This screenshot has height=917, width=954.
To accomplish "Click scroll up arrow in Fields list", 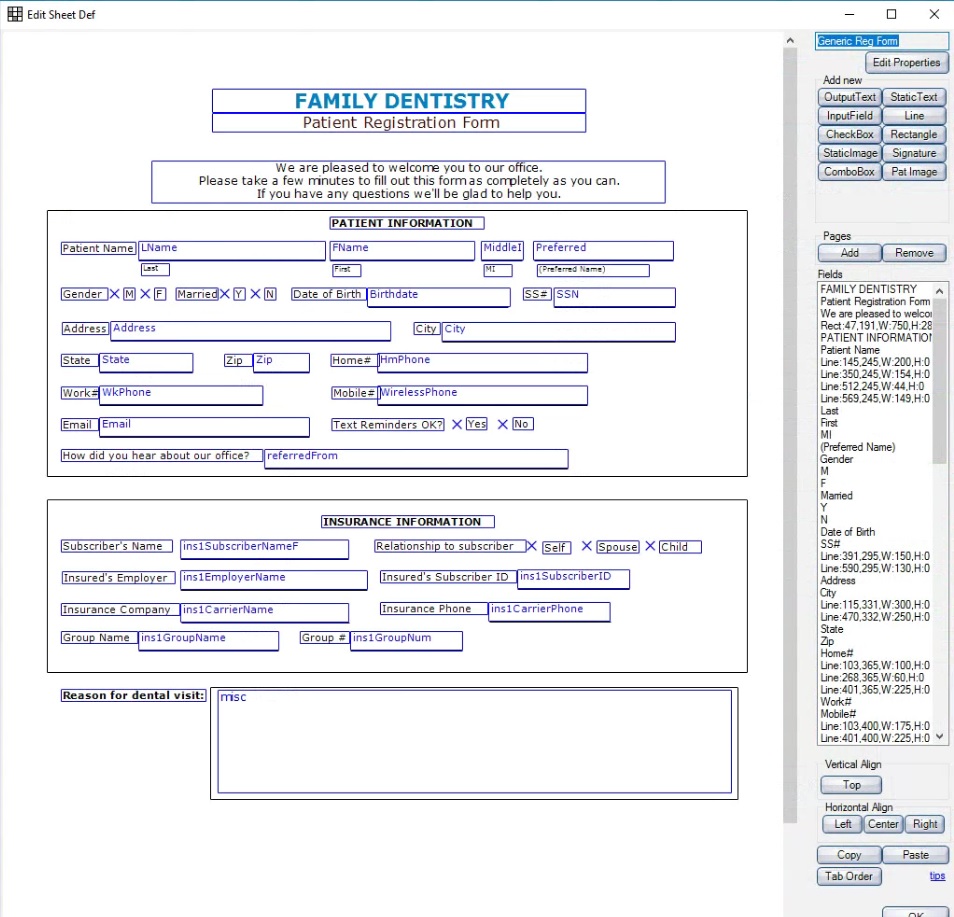I will coord(939,291).
